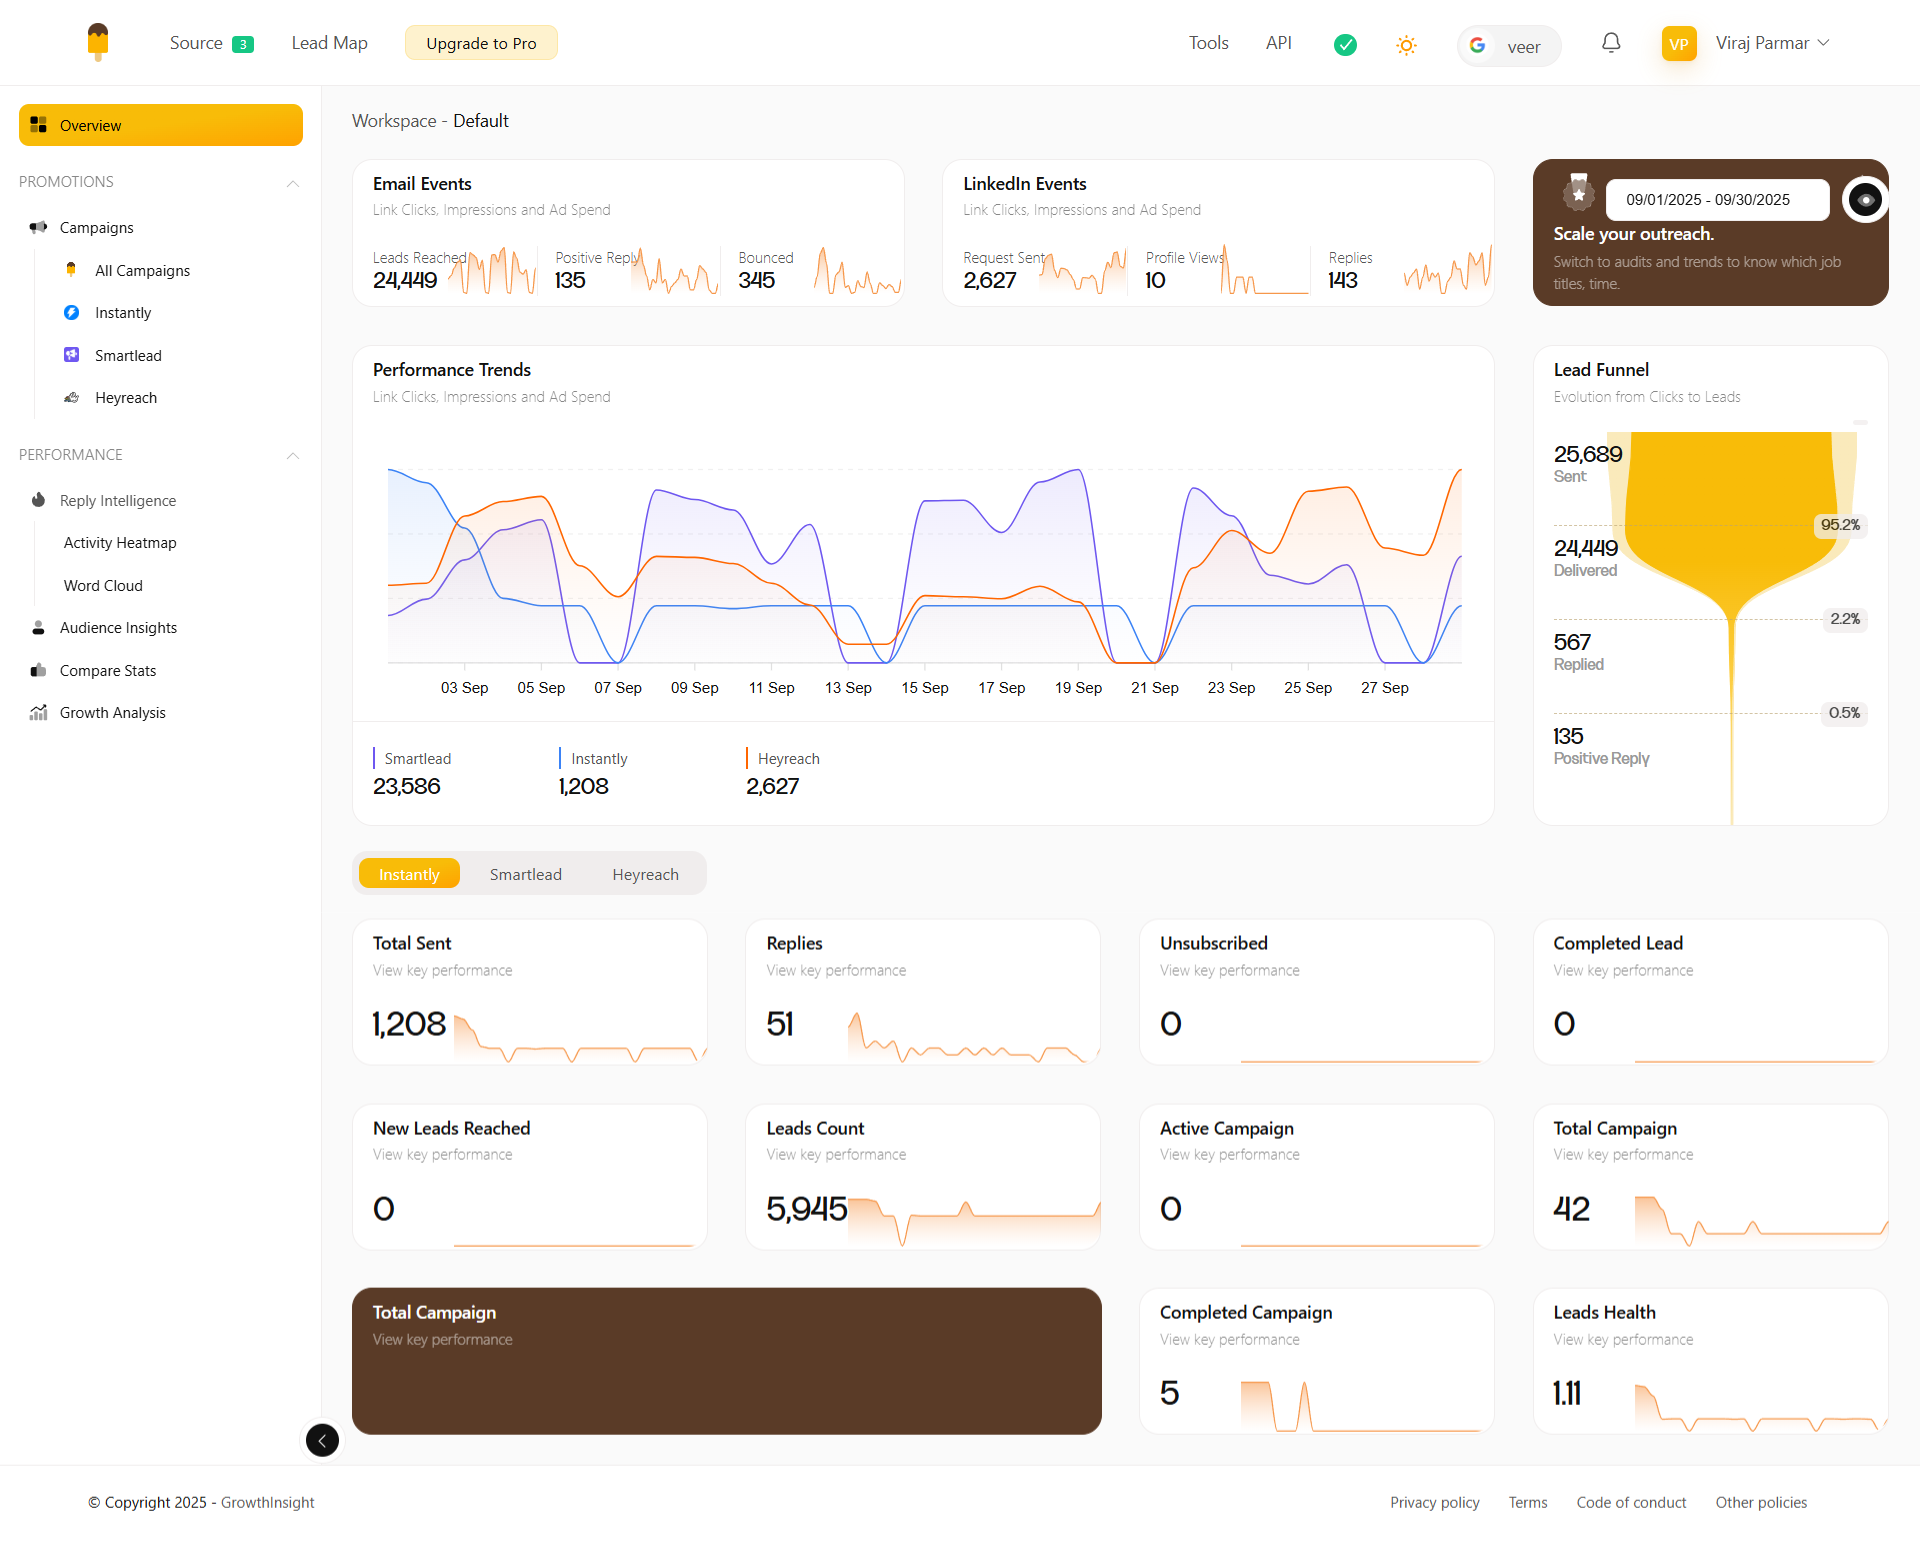Toggle the Heyreach chart legend series
Image resolution: width=1920 pixels, height=1541 pixels.
(x=788, y=759)
